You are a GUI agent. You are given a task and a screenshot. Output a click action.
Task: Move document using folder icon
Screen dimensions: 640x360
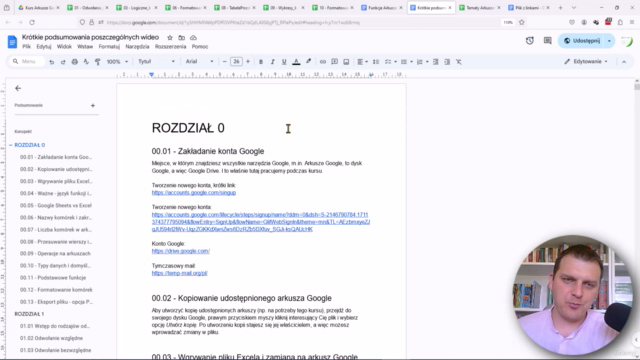tap(182, 38)
